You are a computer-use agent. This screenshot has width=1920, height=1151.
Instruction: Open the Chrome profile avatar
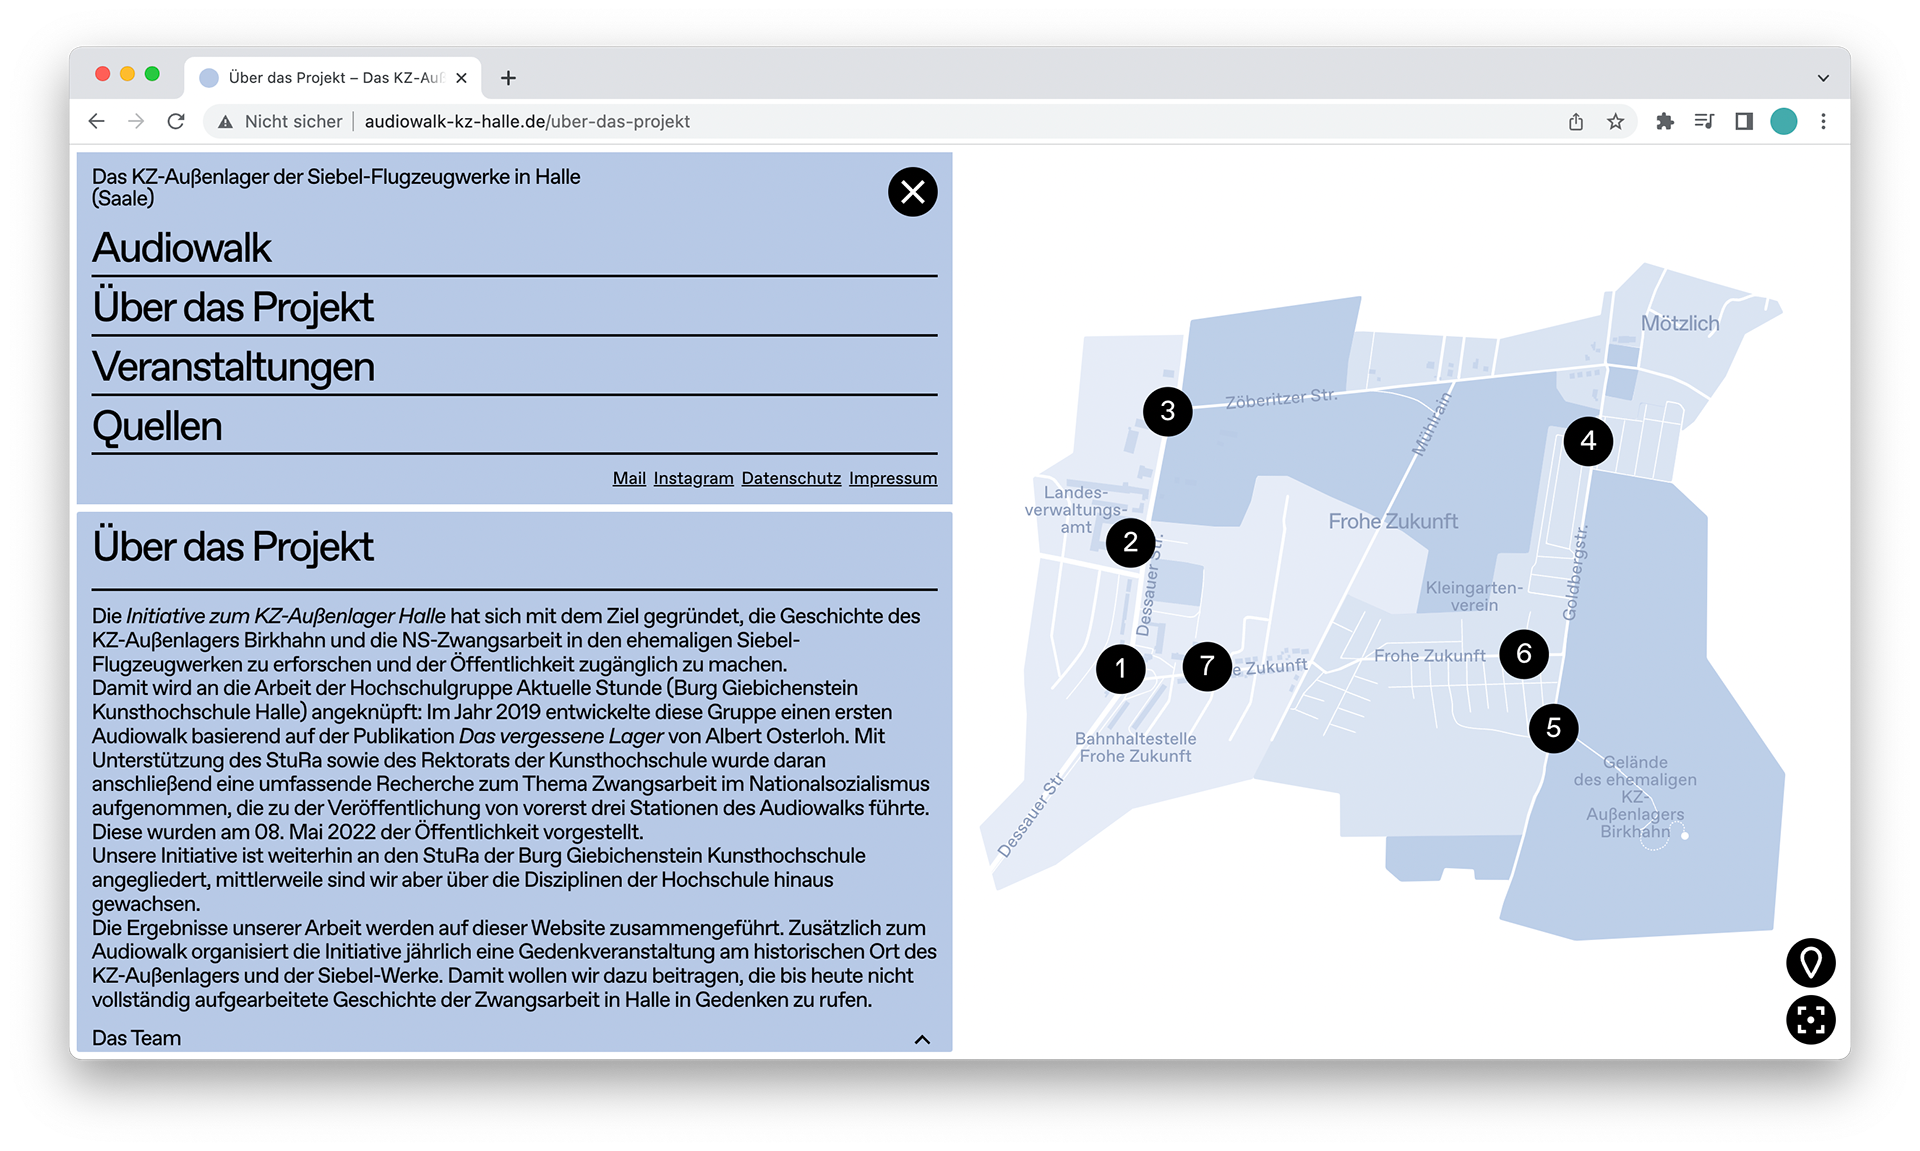coord(1784,121)
